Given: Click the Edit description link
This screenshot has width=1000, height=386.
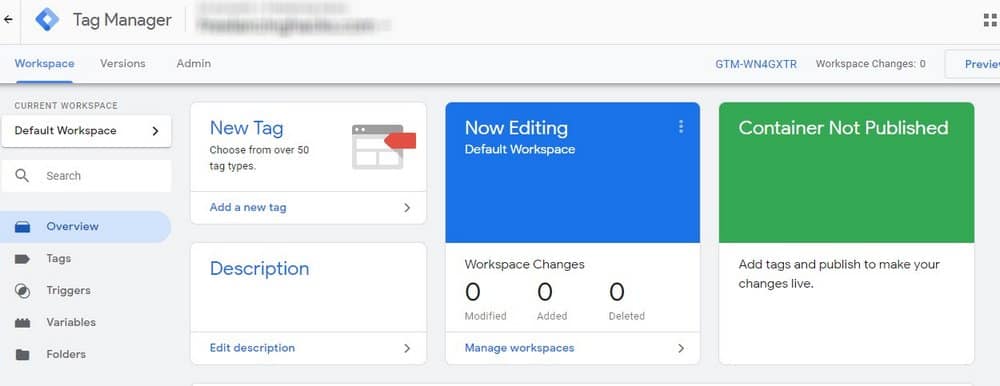Looking at the screenshot, I should click(x=252, y=348).
